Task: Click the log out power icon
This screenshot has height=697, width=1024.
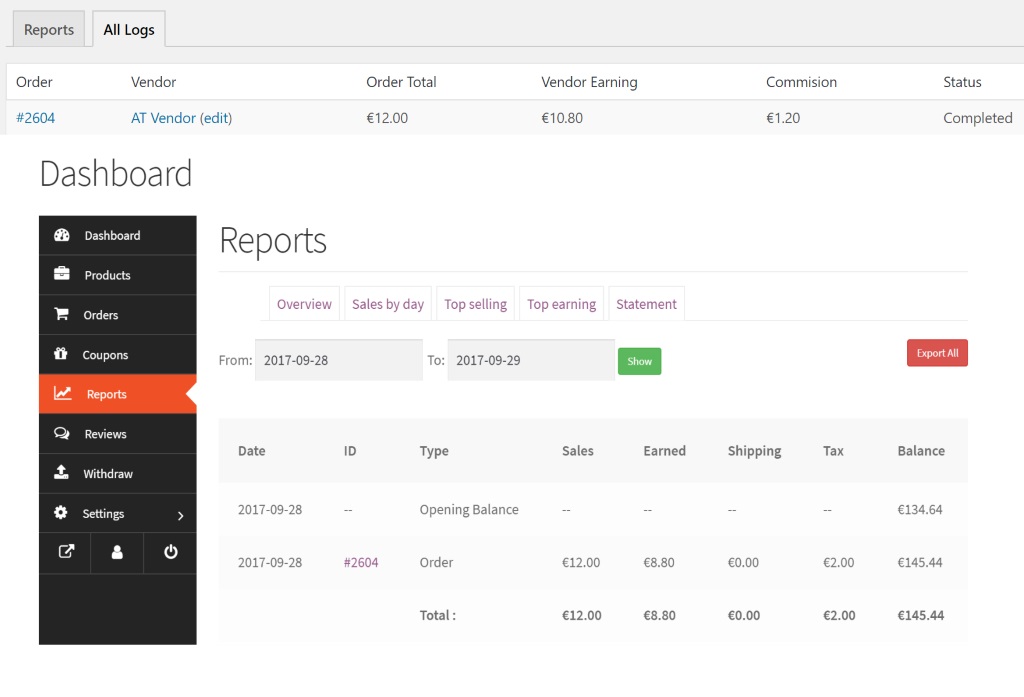Action: [x=170, y=552]
